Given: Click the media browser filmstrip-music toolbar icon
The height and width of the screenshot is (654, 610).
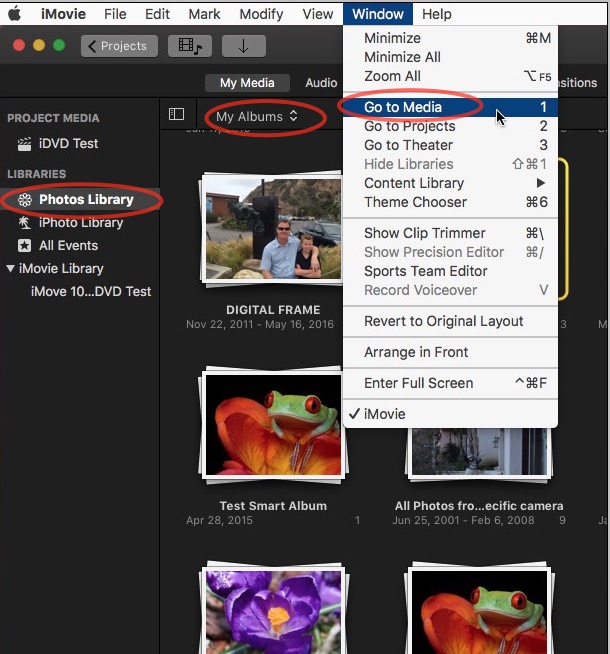Looking at the screenshot, I should coord(190,46).
